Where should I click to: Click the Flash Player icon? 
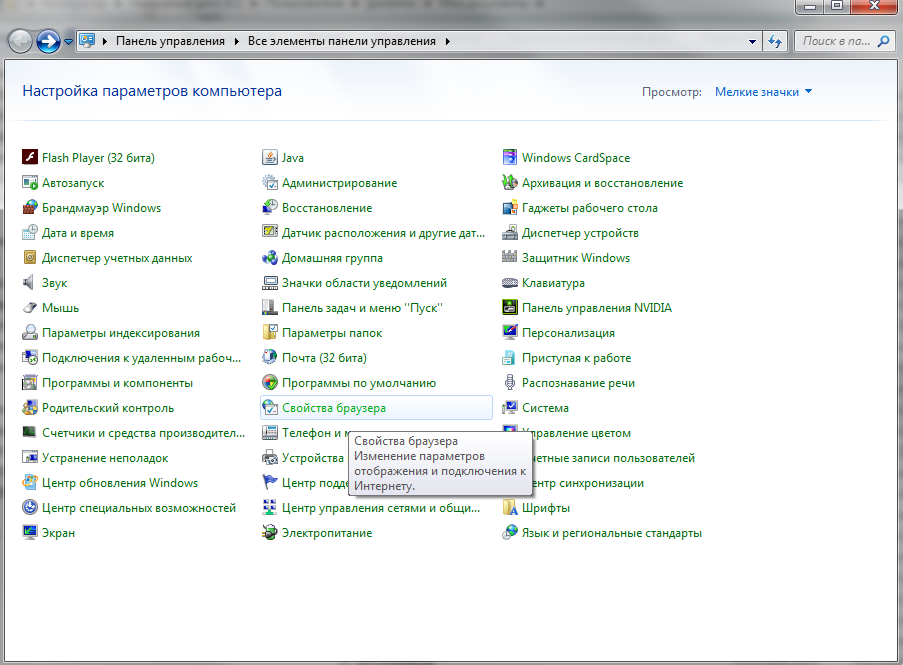tap(29, 158)
